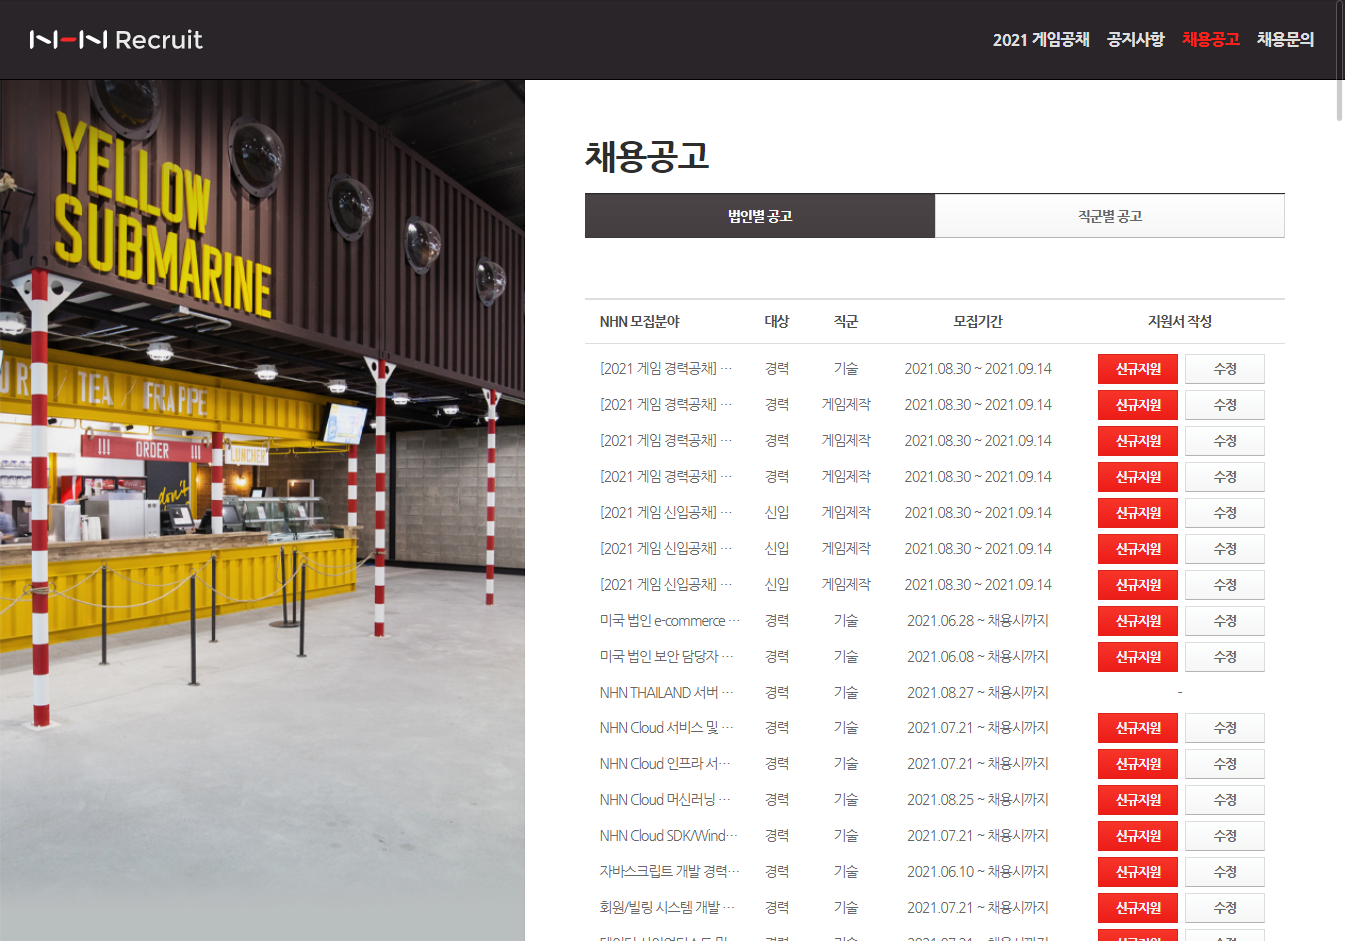Click 신규지원 for NHN Cloud 인프라

(1138, 764)
